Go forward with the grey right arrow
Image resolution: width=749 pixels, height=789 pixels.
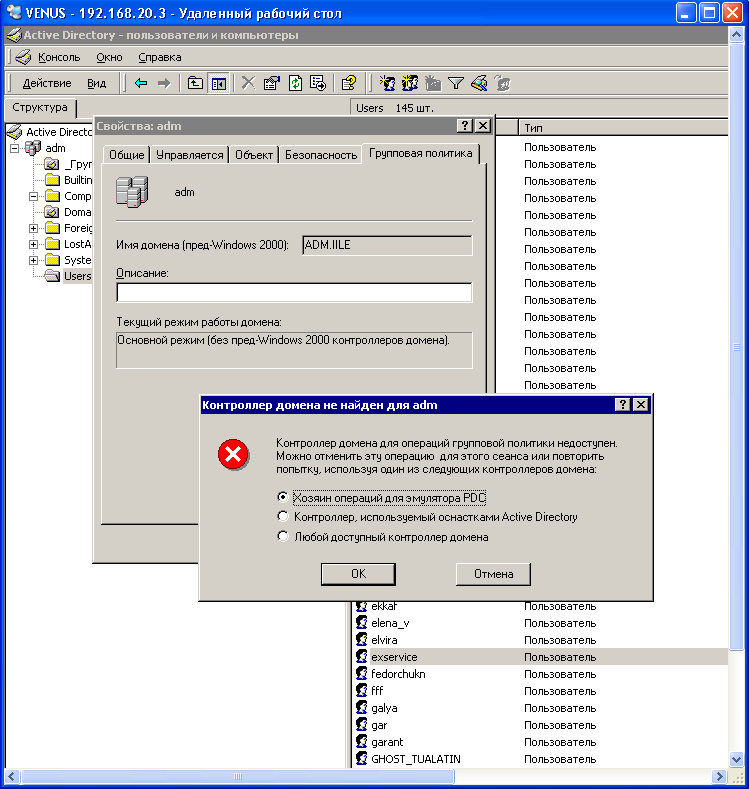click(164, 83)
